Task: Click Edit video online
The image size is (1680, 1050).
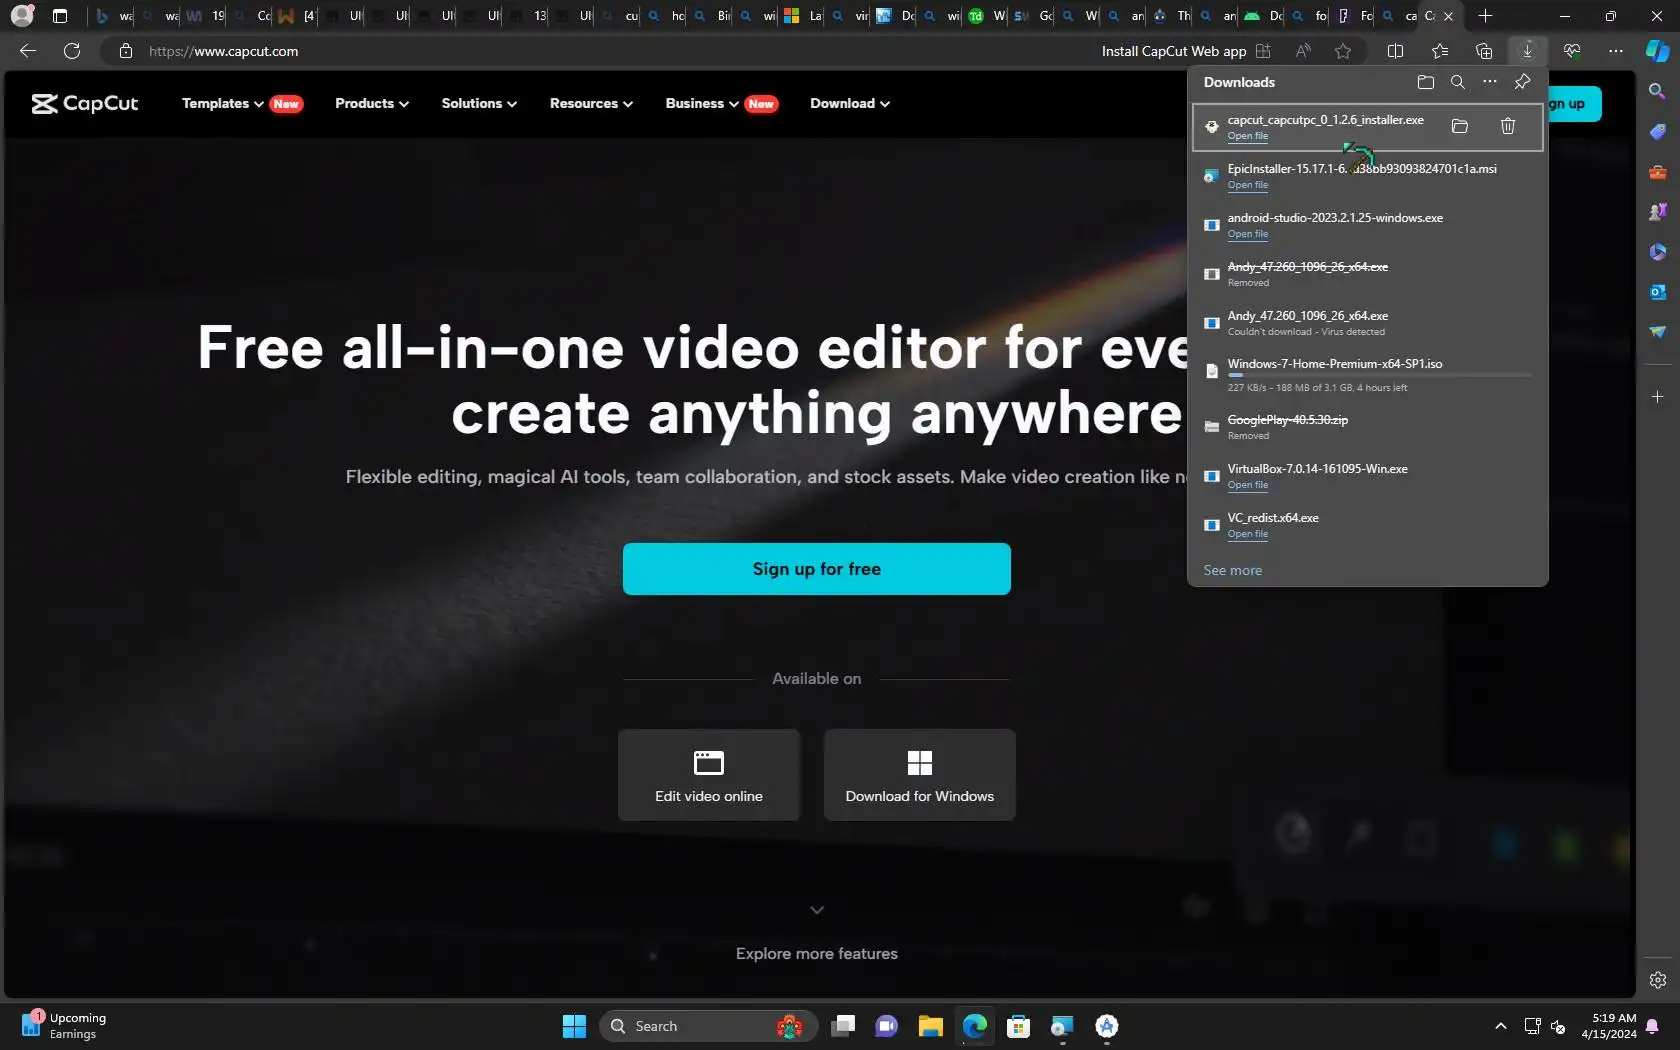Action: [x=709, y=775]
